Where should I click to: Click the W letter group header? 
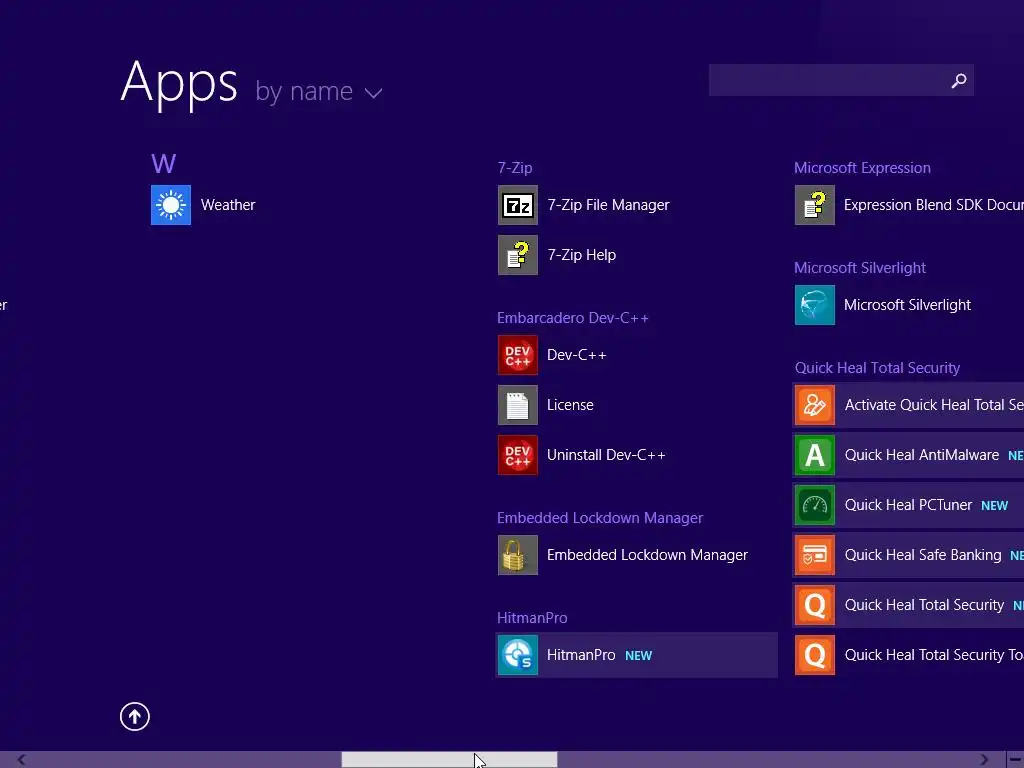pyautogui.click(x=163, y=163)
